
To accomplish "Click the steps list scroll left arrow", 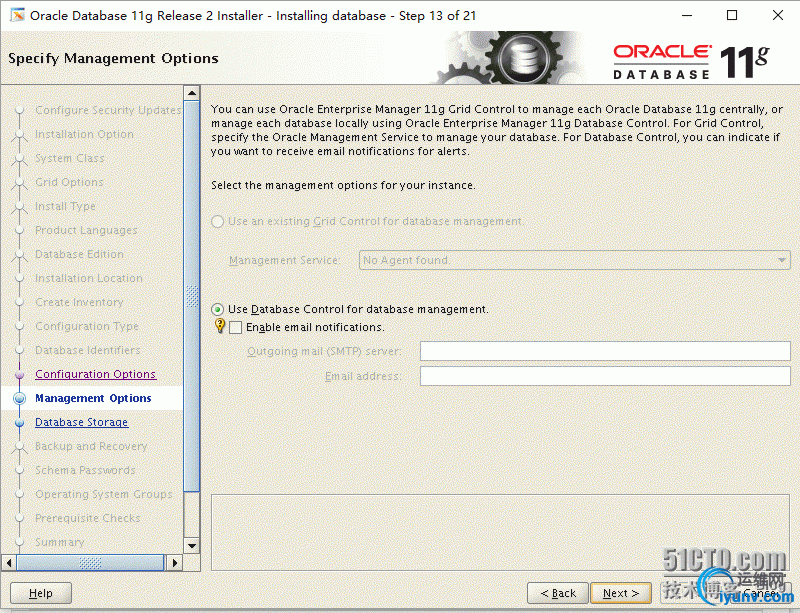I will (9, 563).
